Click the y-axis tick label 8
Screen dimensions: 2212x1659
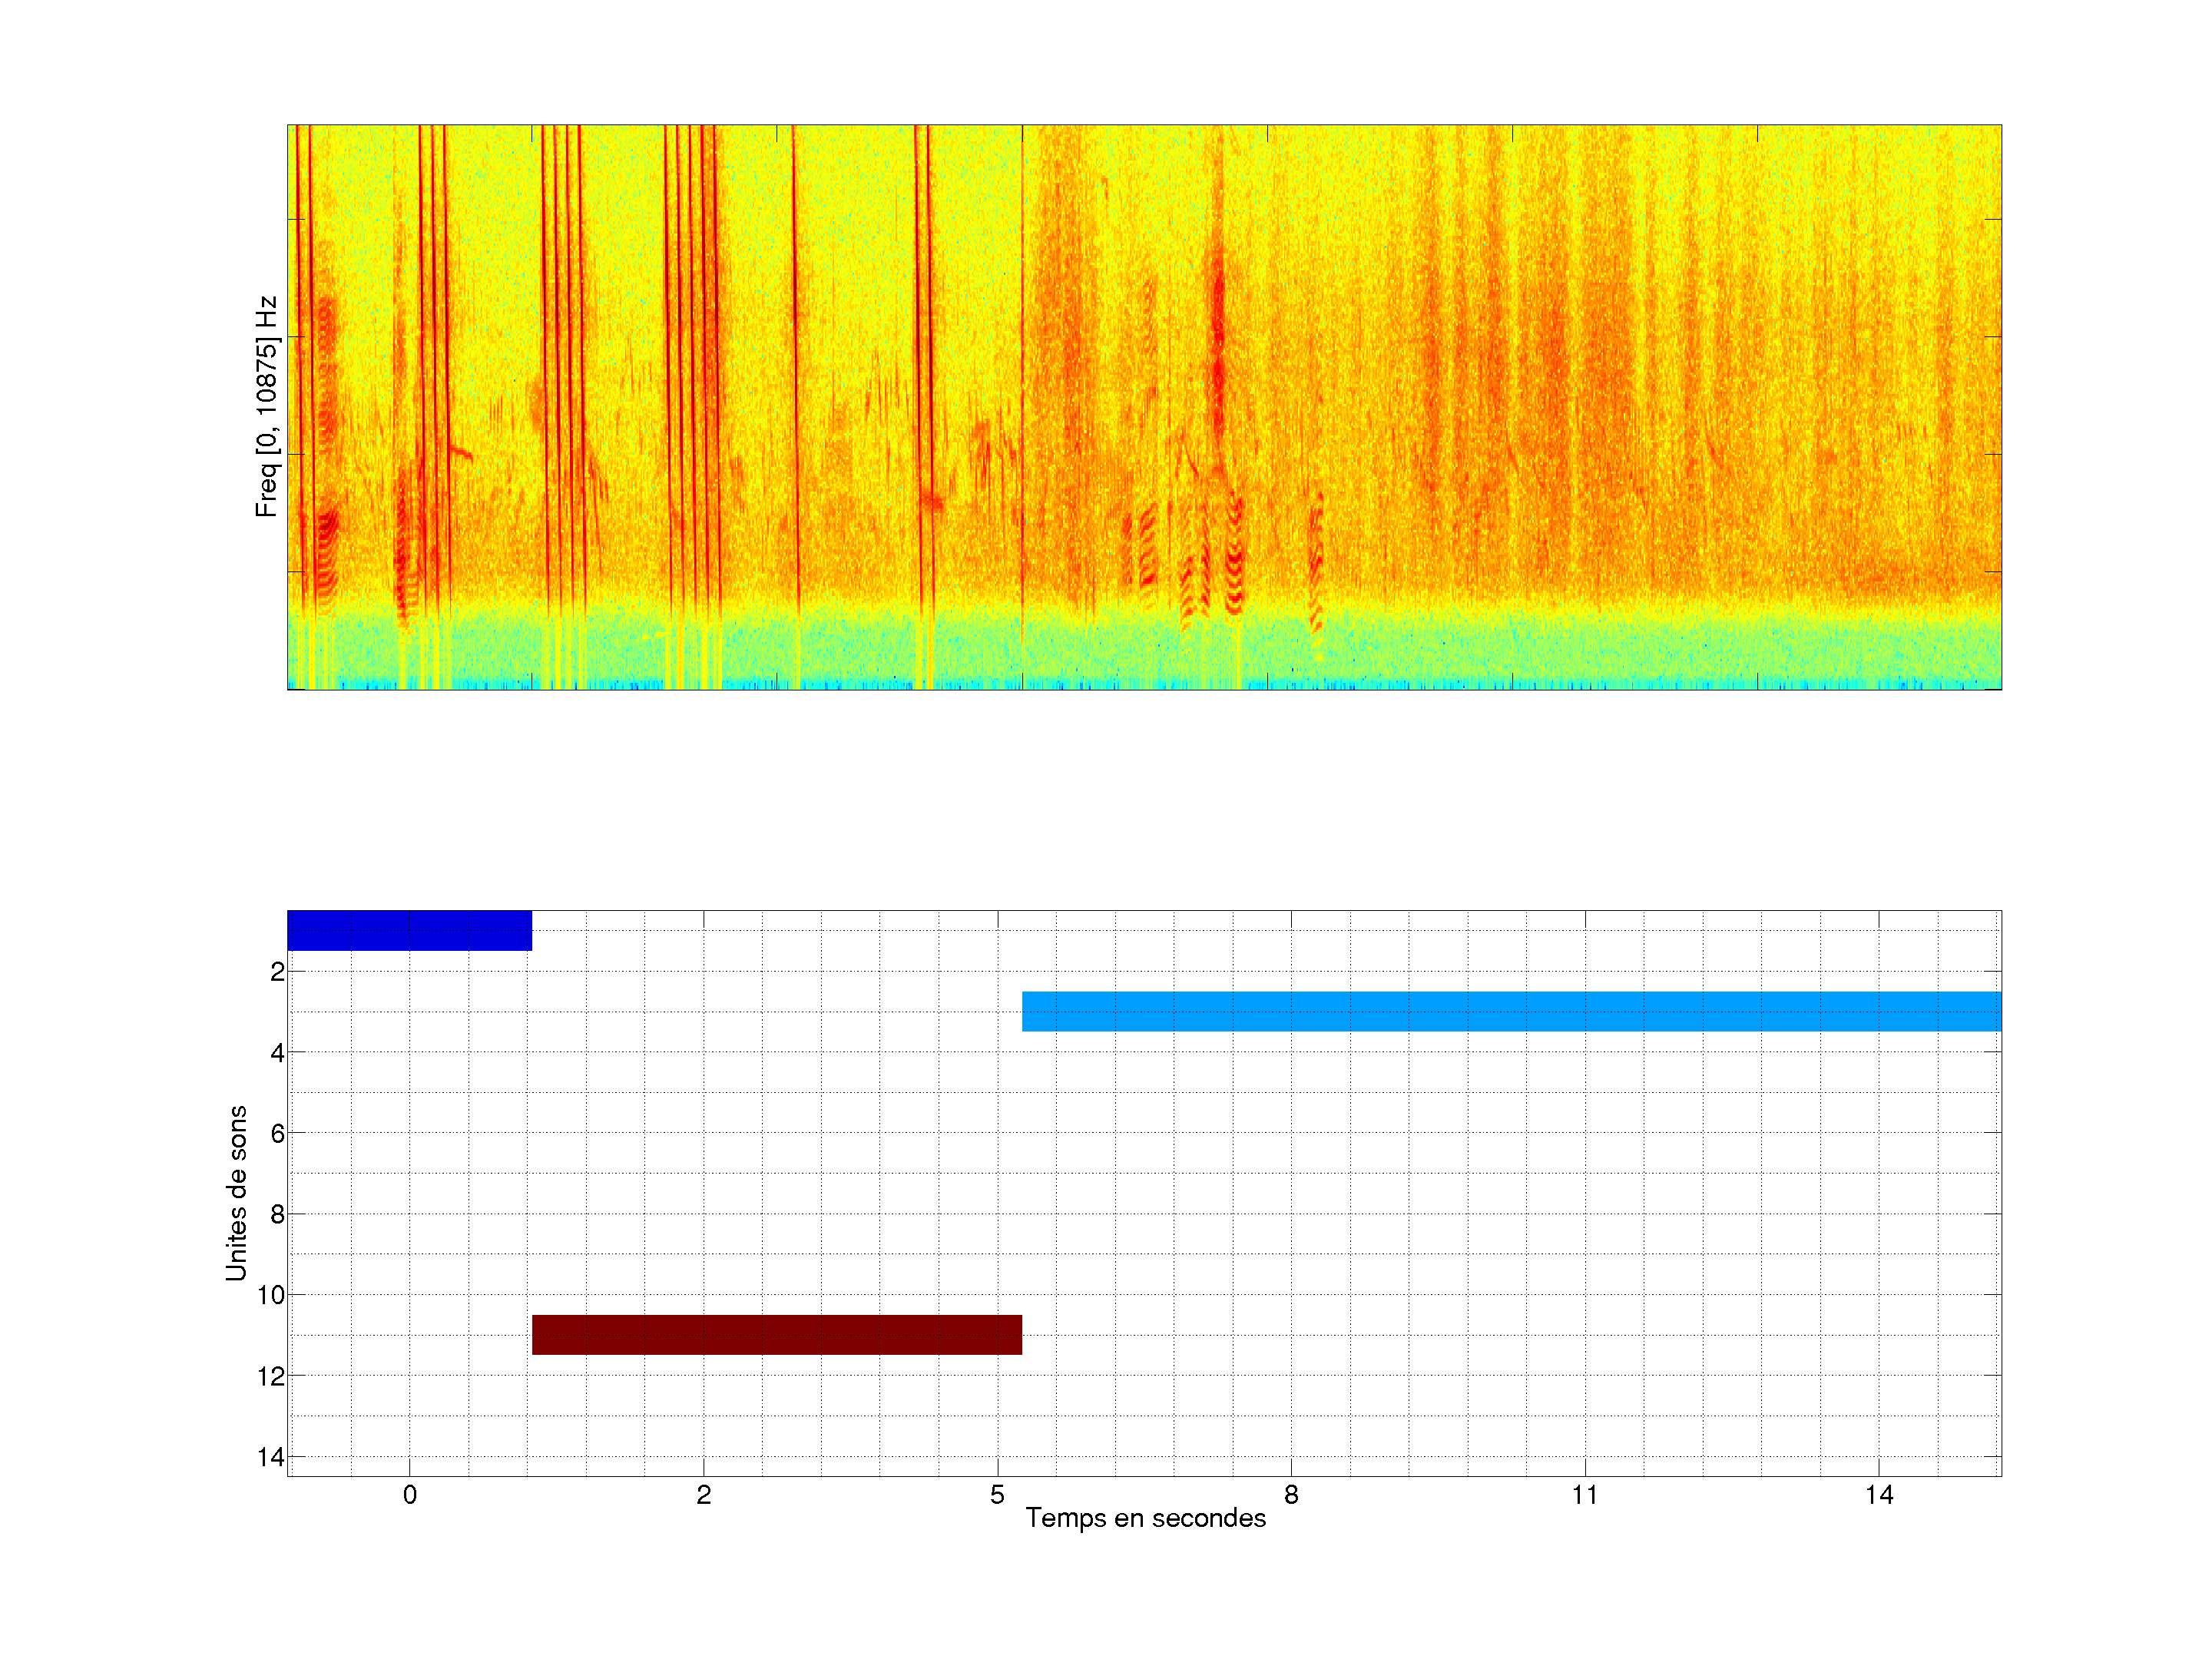click(277, 1214)
